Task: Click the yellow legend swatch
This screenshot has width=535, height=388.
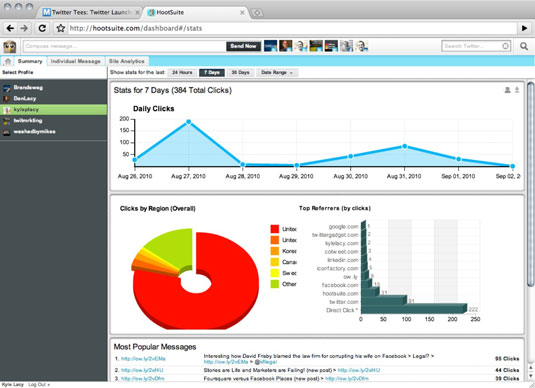Action: pos(275,273)
